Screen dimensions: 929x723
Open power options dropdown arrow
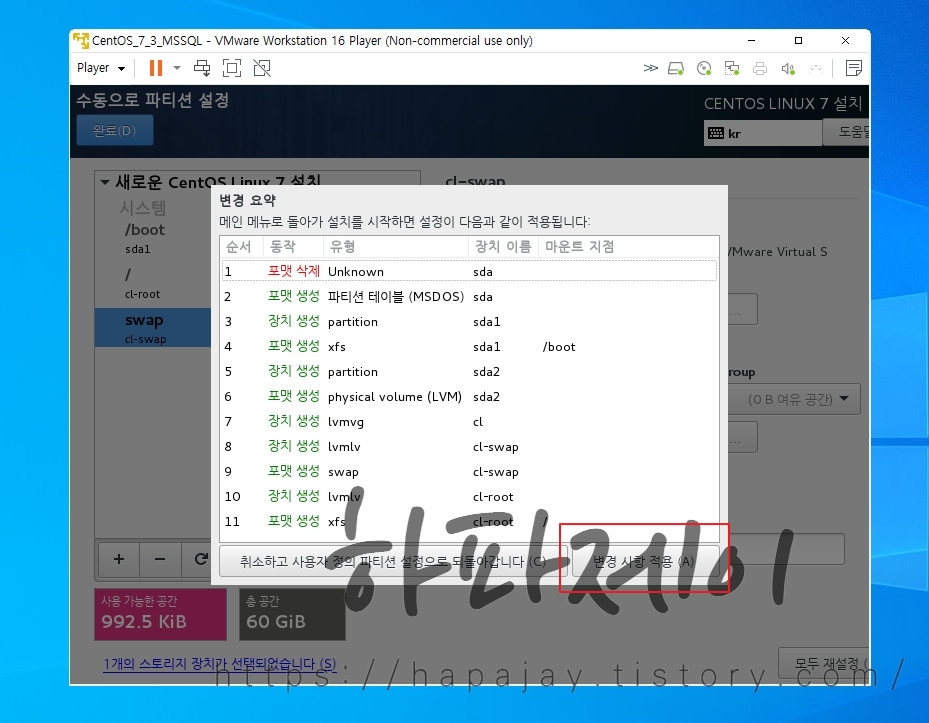click(177, 68)
